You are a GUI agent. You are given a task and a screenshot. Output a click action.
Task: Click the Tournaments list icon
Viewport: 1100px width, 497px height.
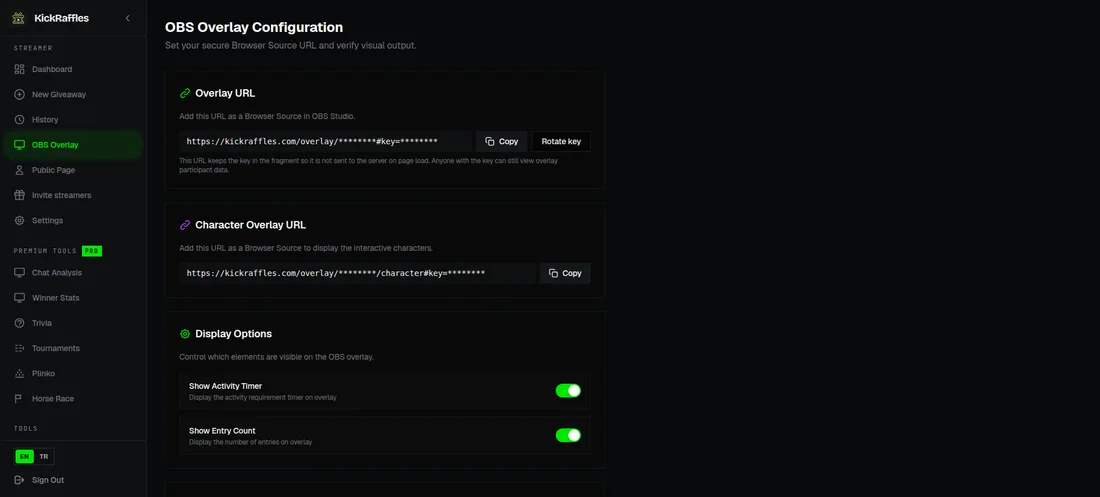(20, 348)
